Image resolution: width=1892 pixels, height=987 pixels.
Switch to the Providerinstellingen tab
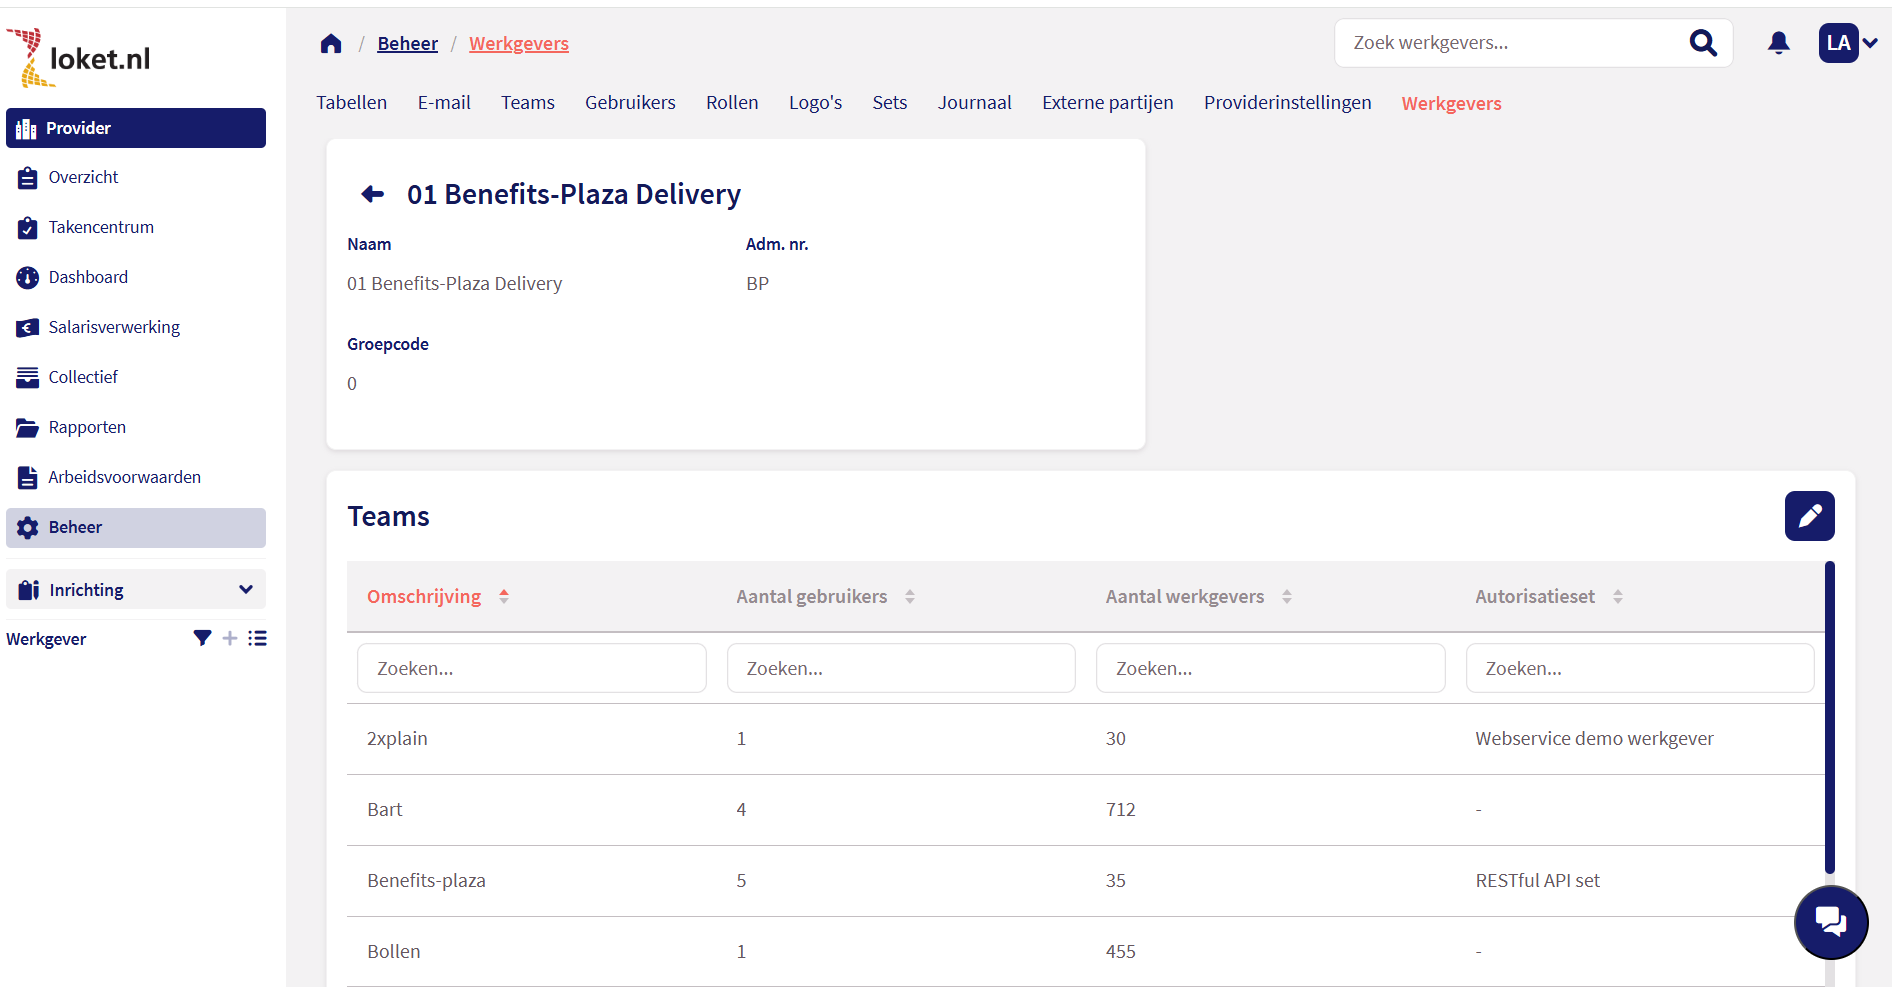(x=1287, y=102)
